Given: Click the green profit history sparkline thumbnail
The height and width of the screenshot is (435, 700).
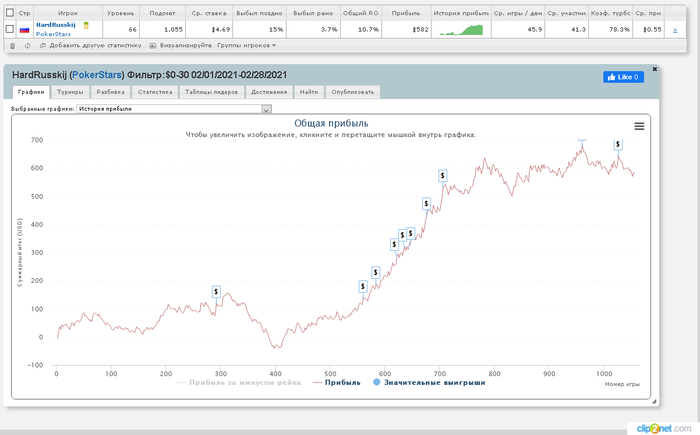Looking at the screenshot, I should 461,29.
